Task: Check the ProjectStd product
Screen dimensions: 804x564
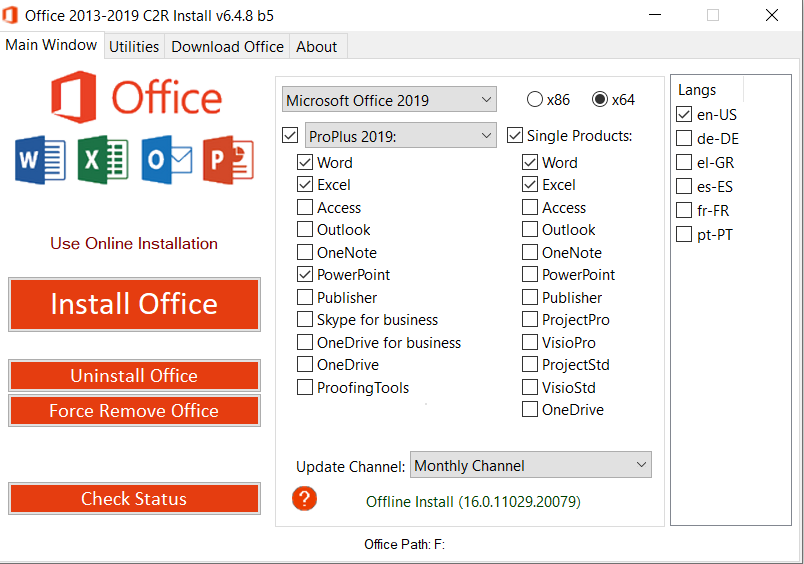Action: click(x=530, y=364)
